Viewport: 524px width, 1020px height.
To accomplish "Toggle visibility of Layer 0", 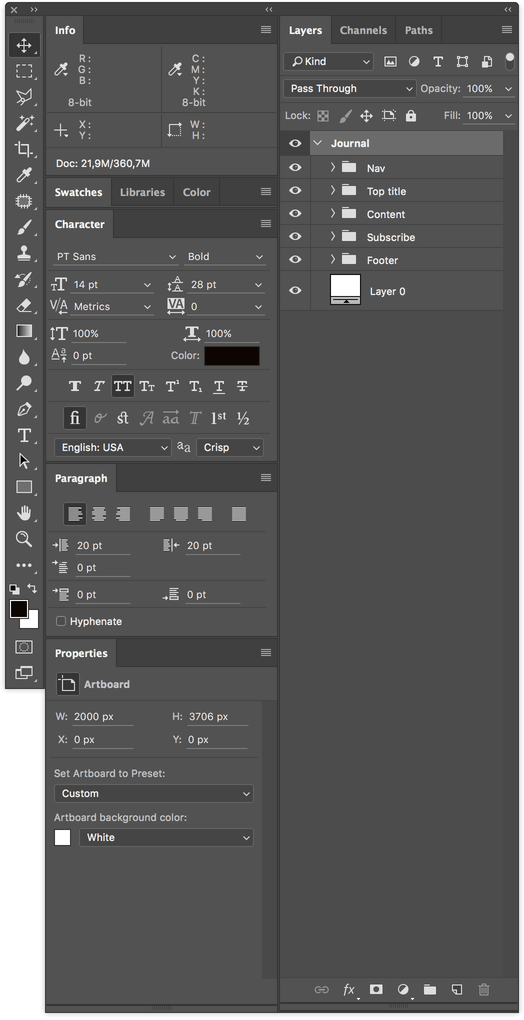I will pos(295,291).
